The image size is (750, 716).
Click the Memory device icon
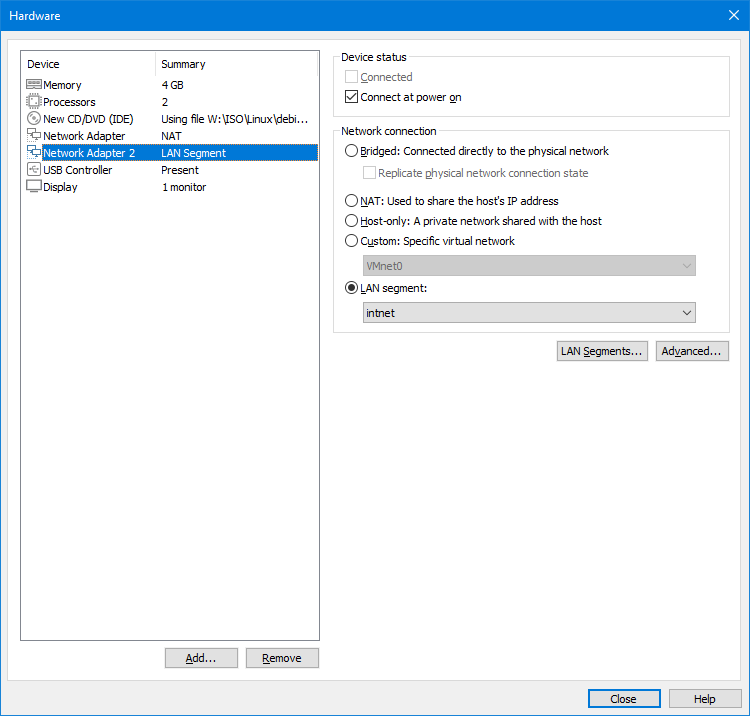pyautogui.click(x=33, y=85)
